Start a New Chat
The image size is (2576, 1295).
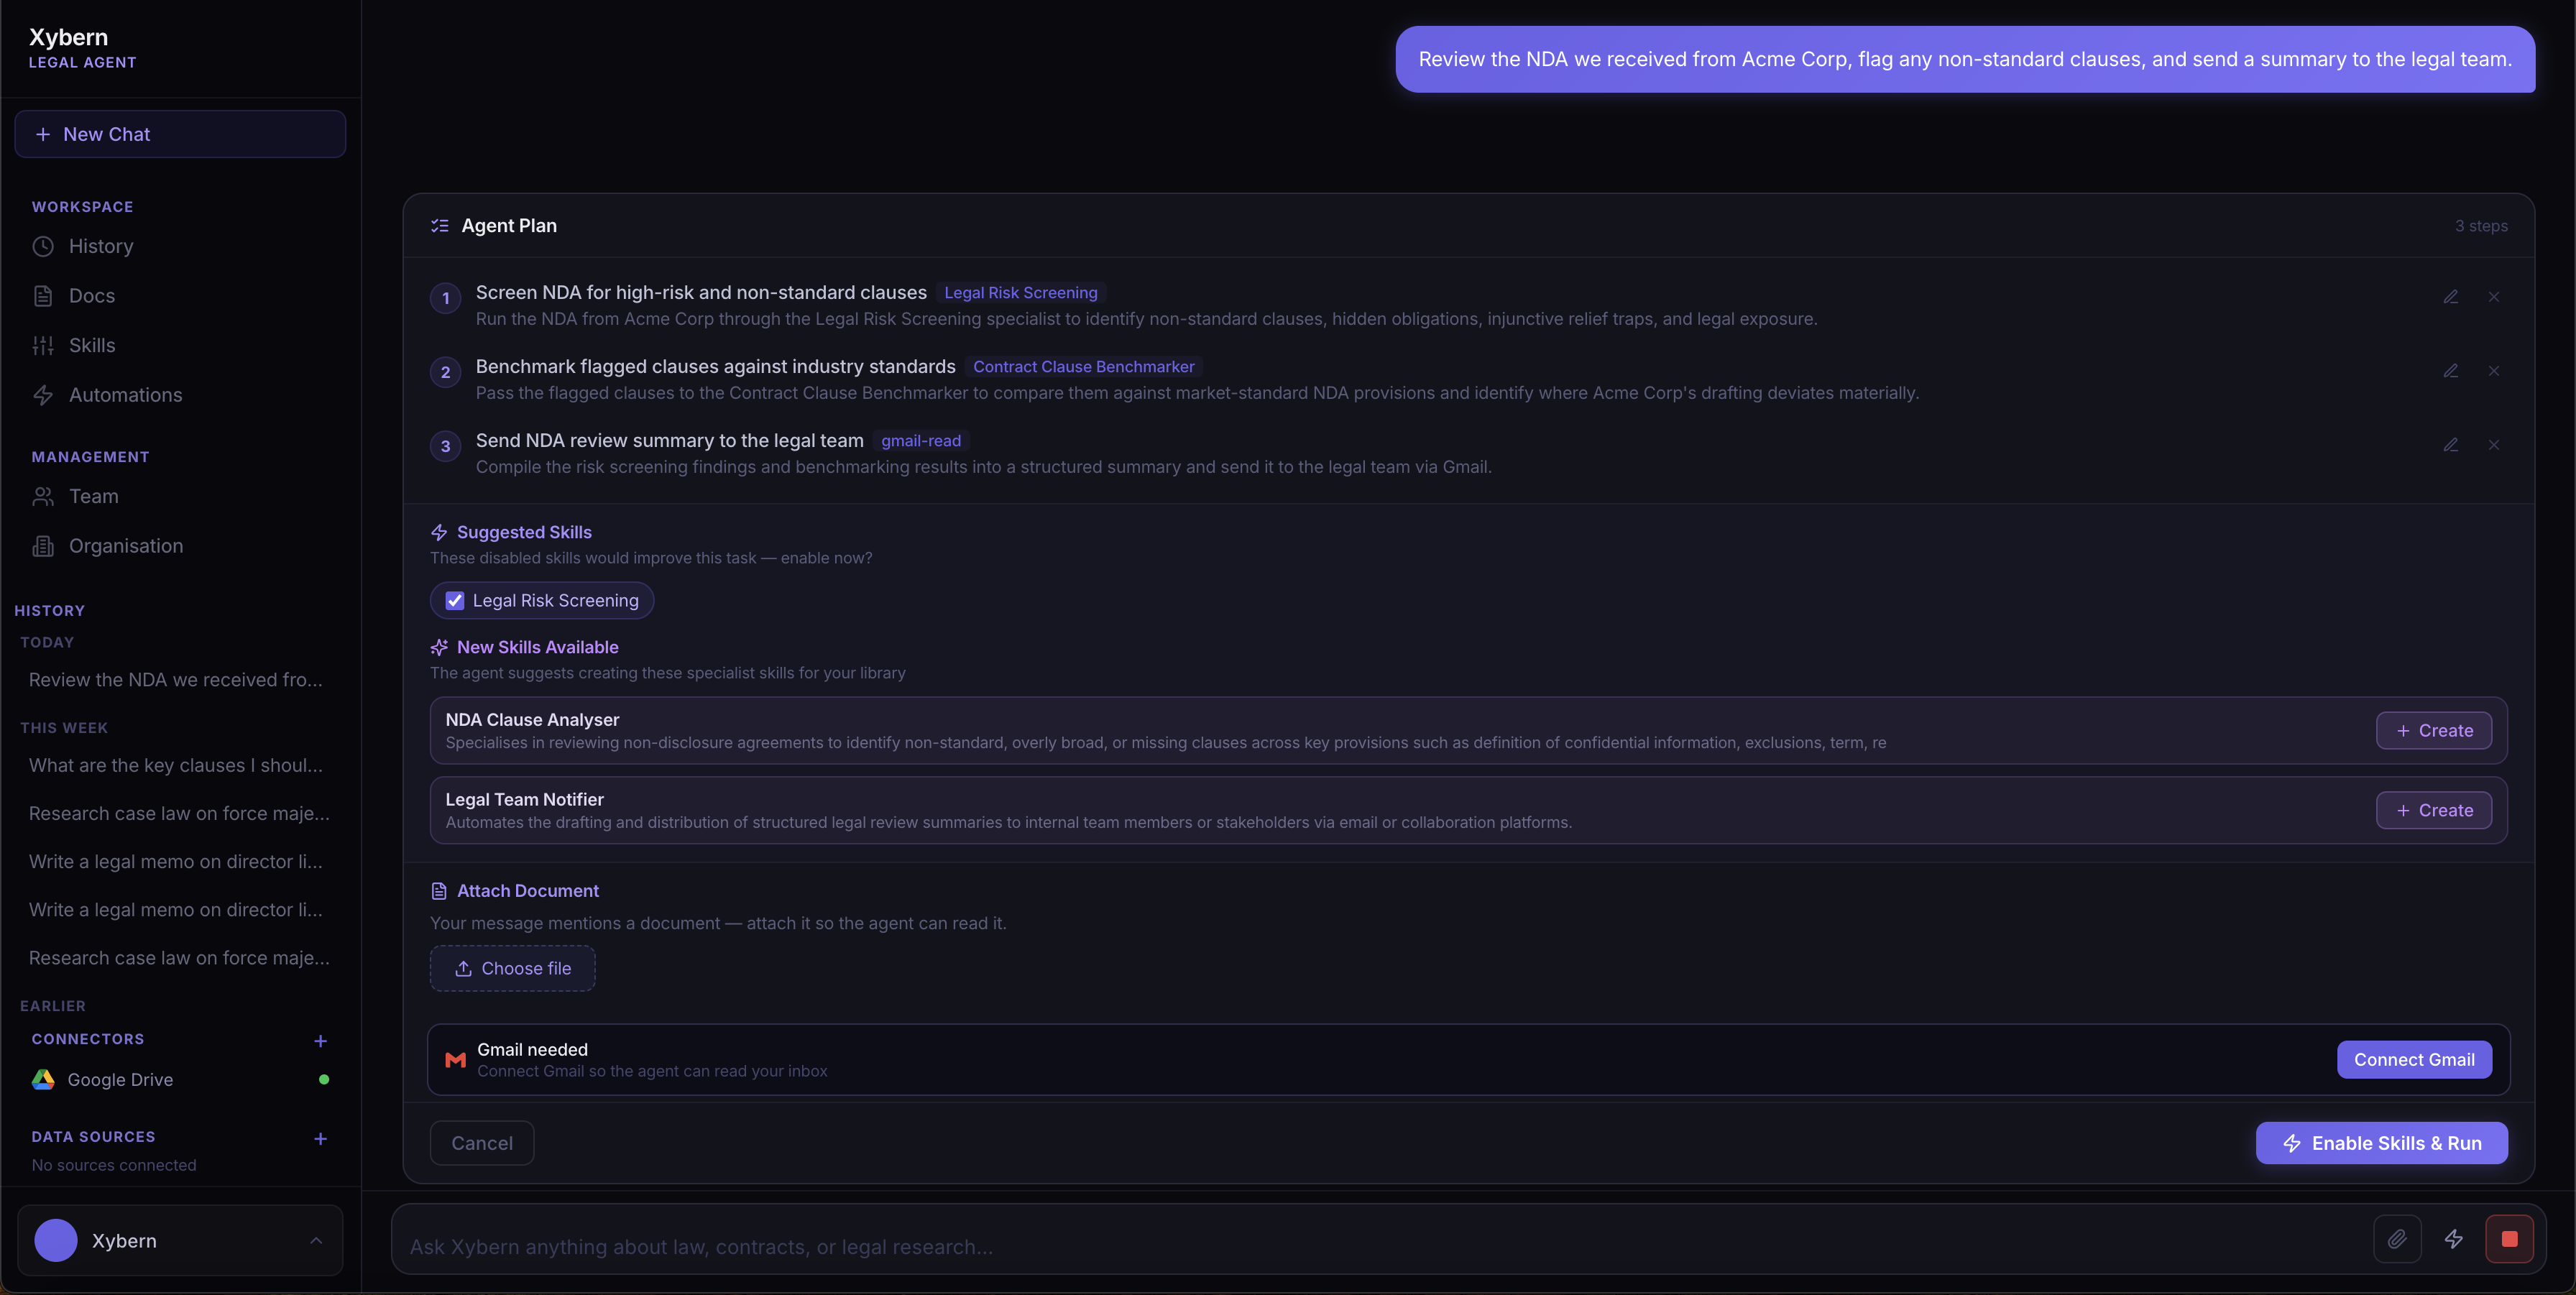180,134
